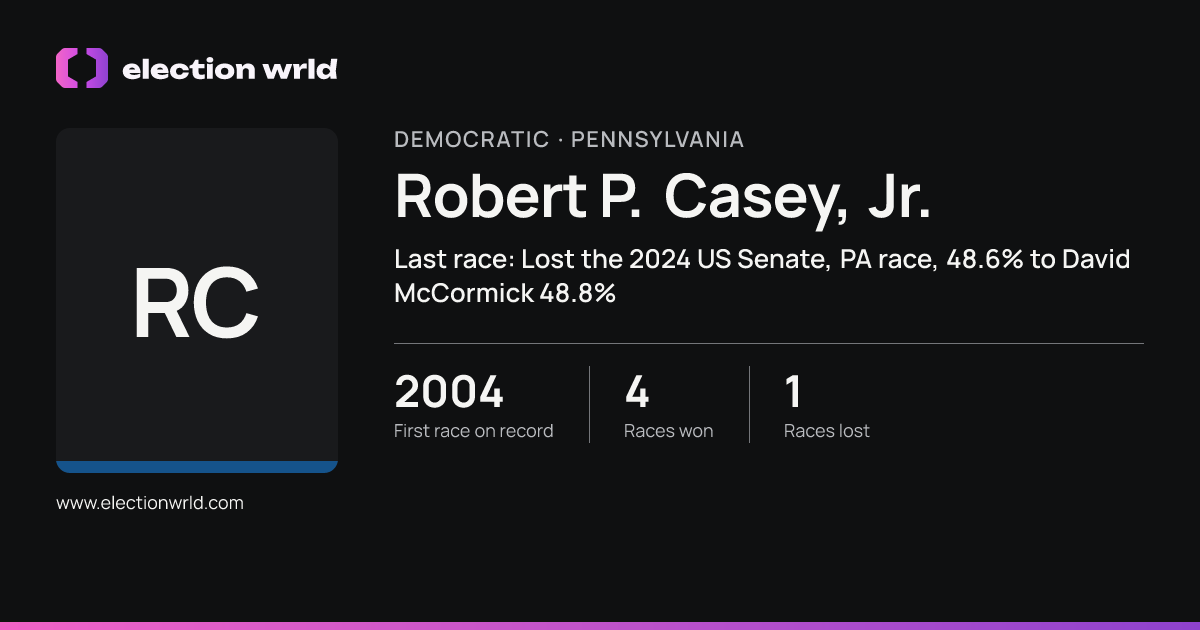Open the RC initials avatar thumbnail
The image size is (1200, 630).
(197, 300)
